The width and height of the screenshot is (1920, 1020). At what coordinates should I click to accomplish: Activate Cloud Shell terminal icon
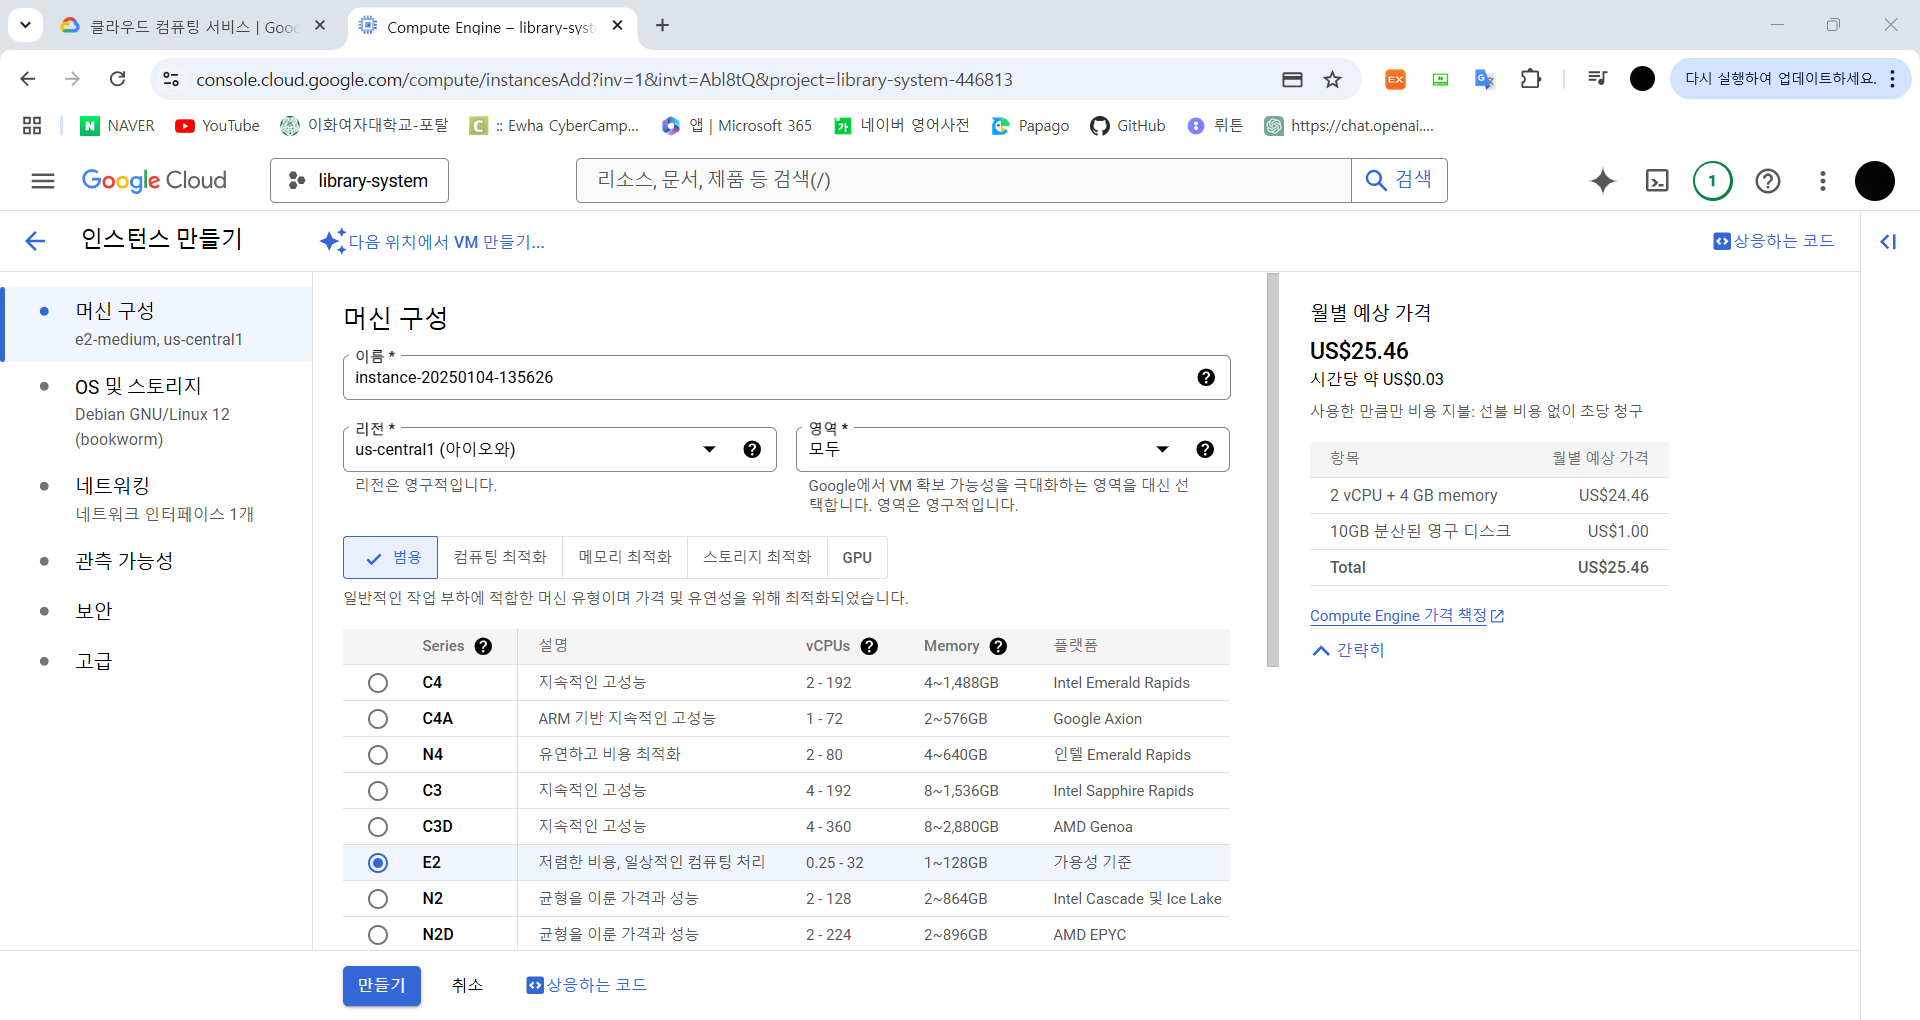click(x=1657, y=181)
